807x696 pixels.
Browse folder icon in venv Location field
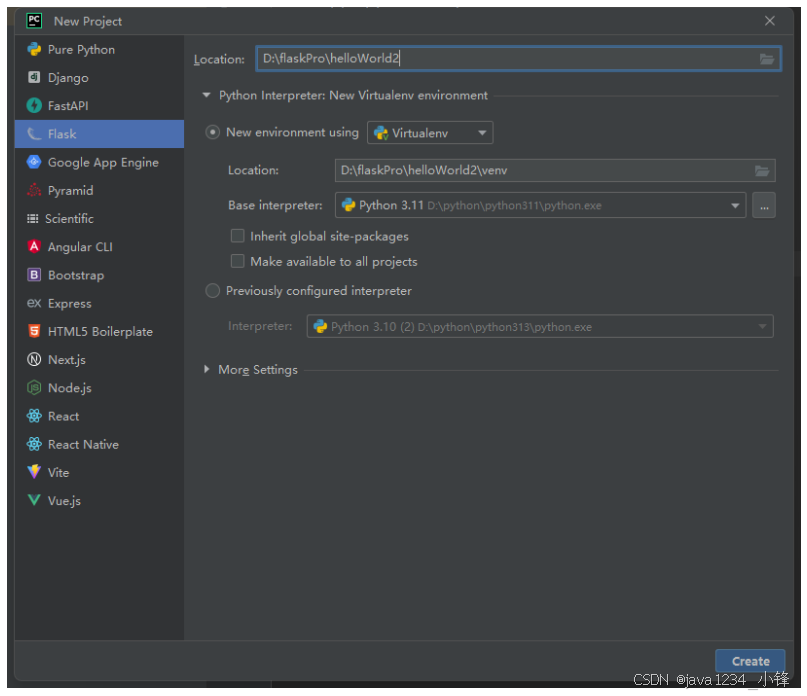[762, 171]
